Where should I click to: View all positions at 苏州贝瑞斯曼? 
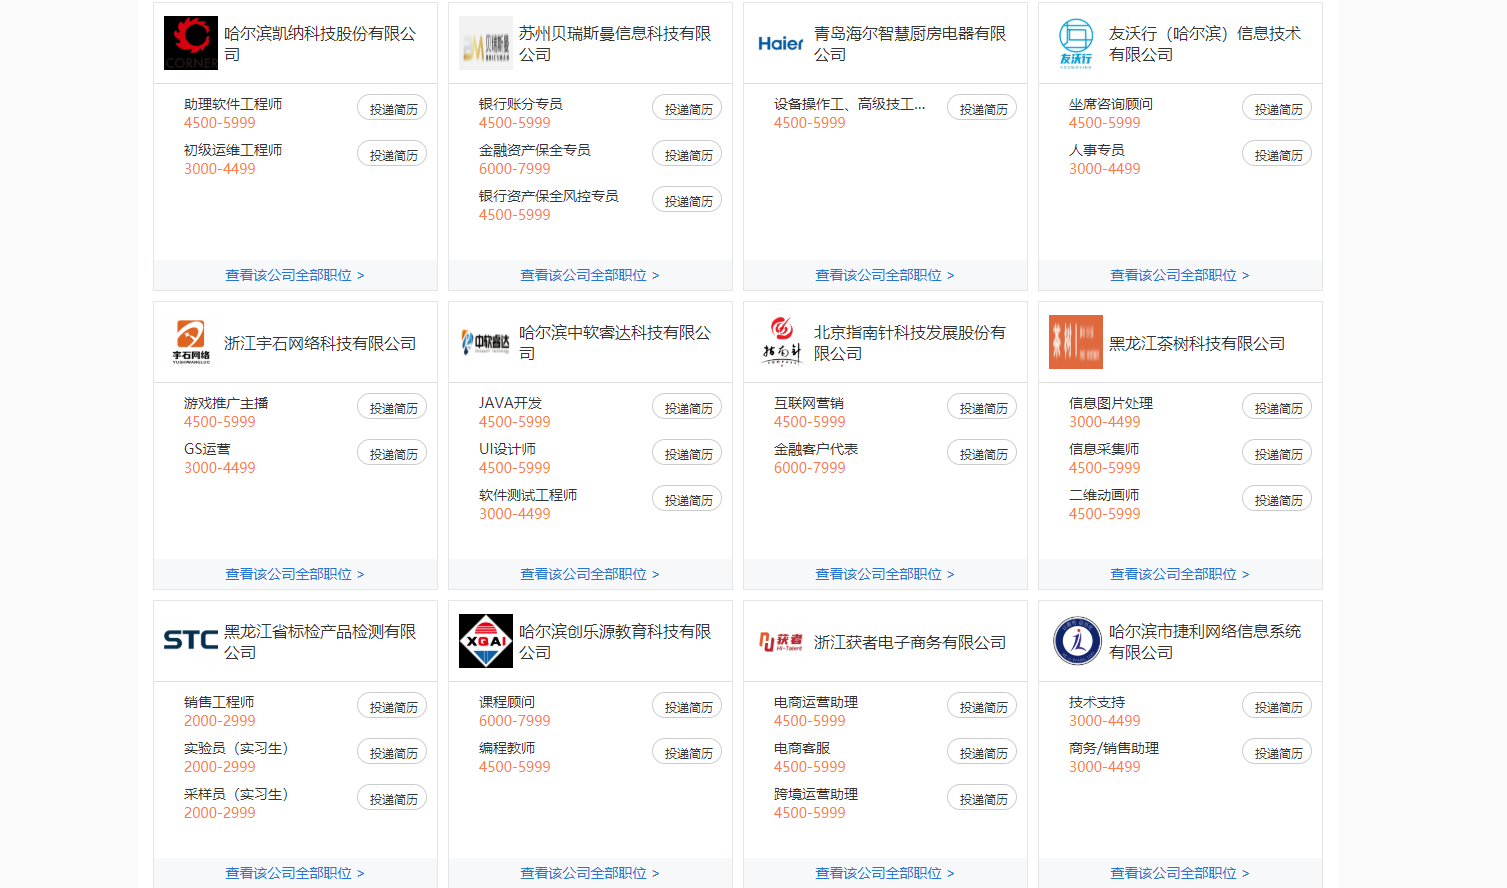tap(590, 275)
